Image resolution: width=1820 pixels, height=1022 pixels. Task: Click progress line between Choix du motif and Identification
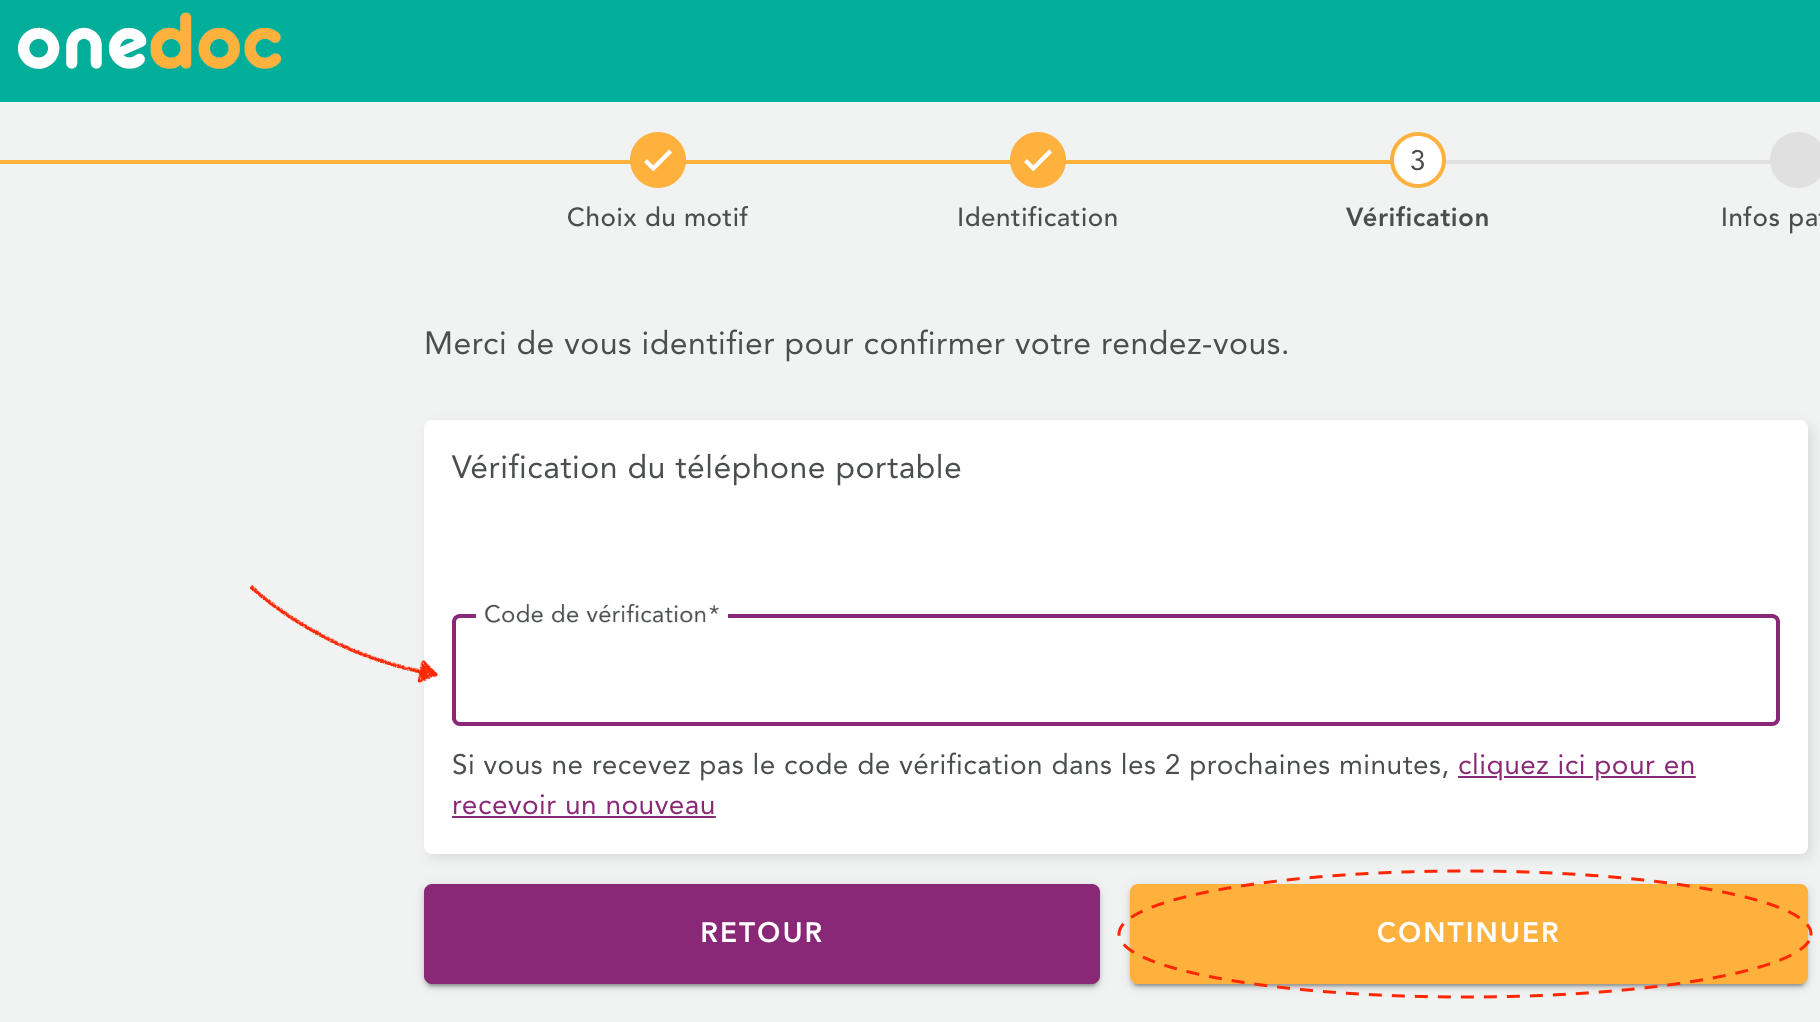pos(847,161)
